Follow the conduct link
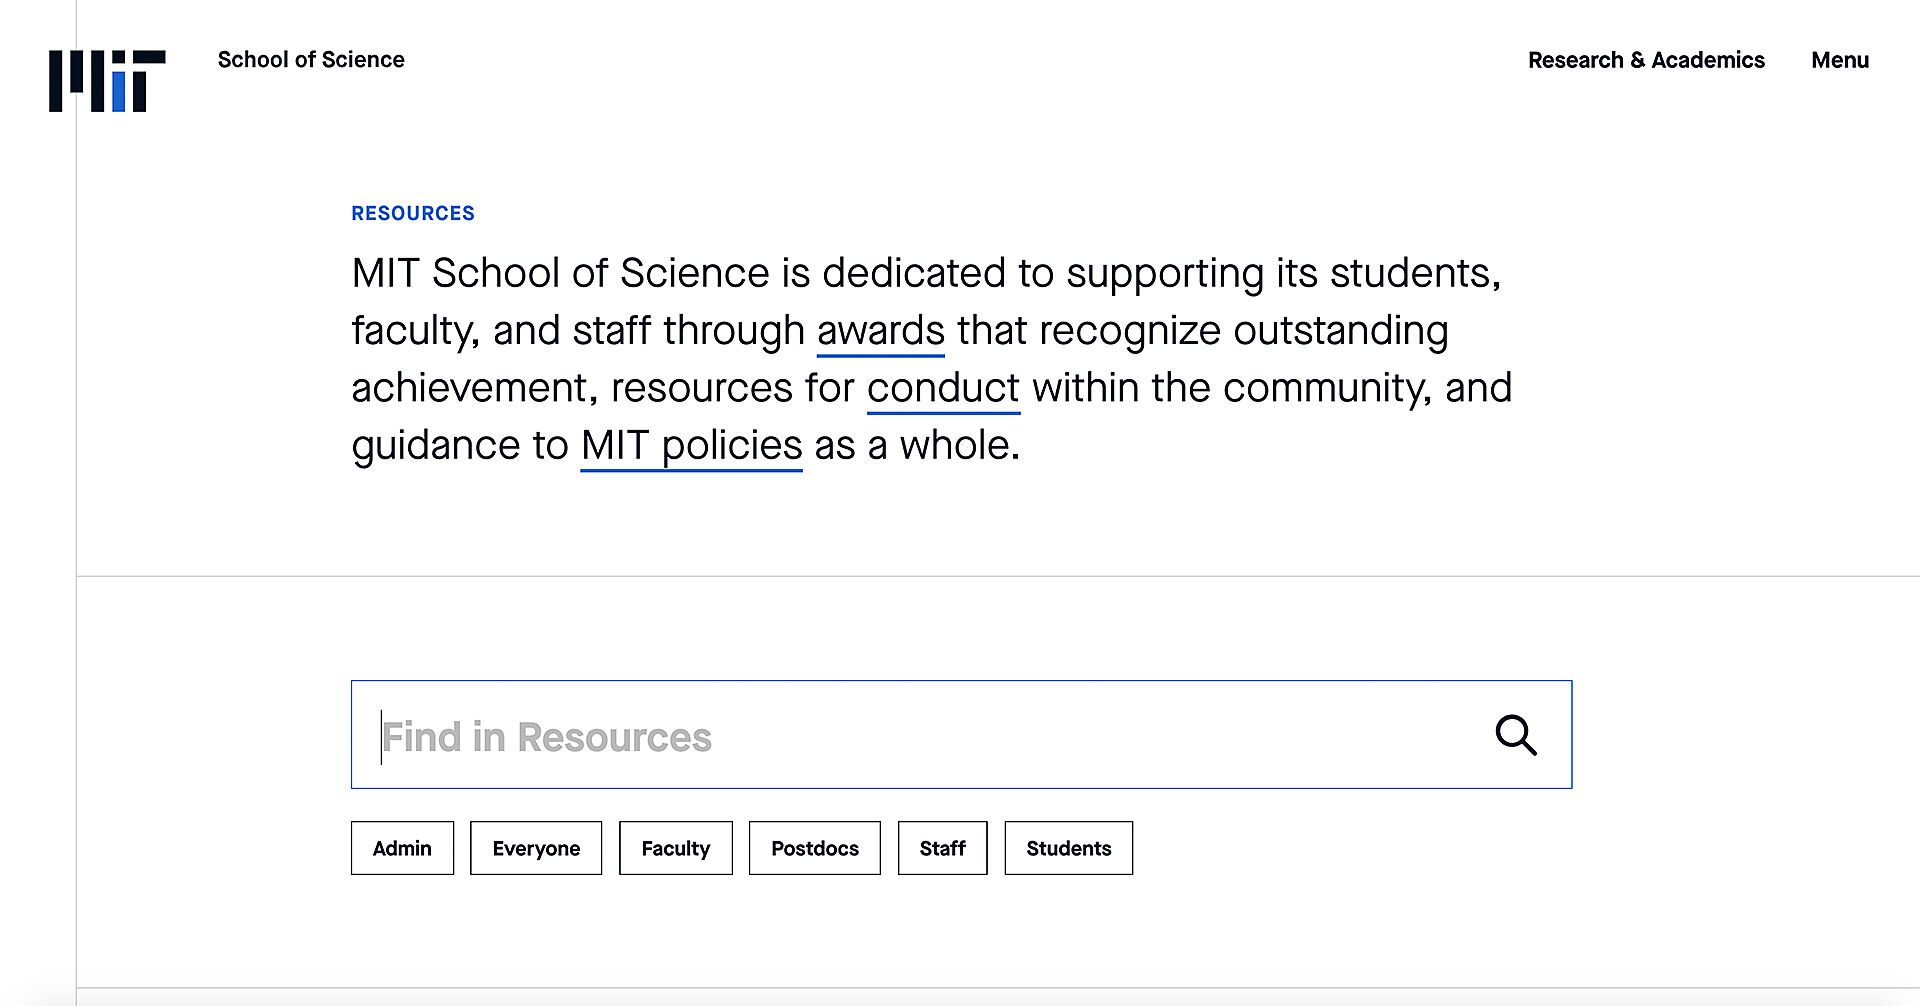1920x1006 pixels. click(x=943, y=388)
